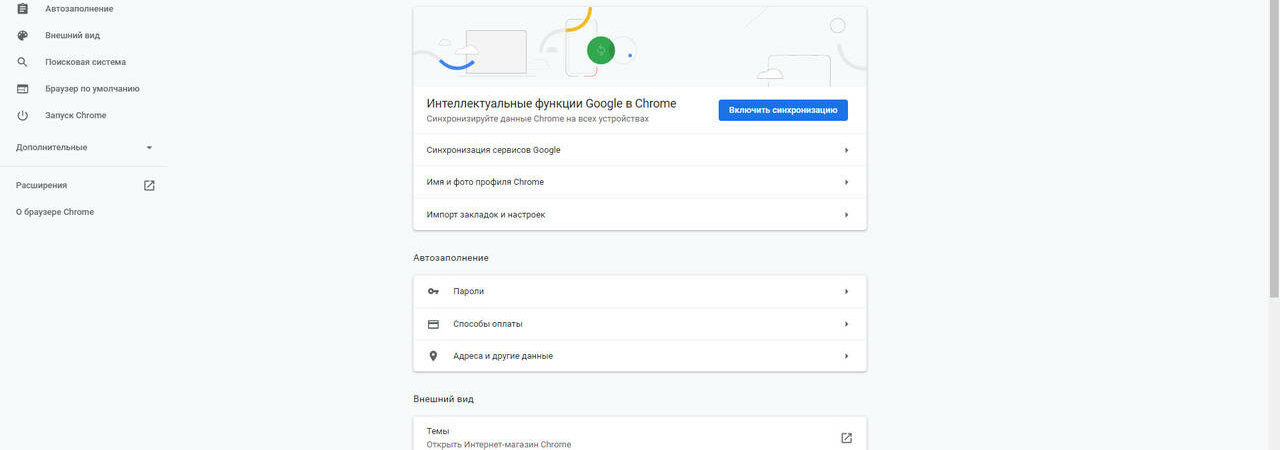Viewport: 1280px width, 450px height.
Task: Click the Поисковая система magnifier icon
Action: pos(22,62)
